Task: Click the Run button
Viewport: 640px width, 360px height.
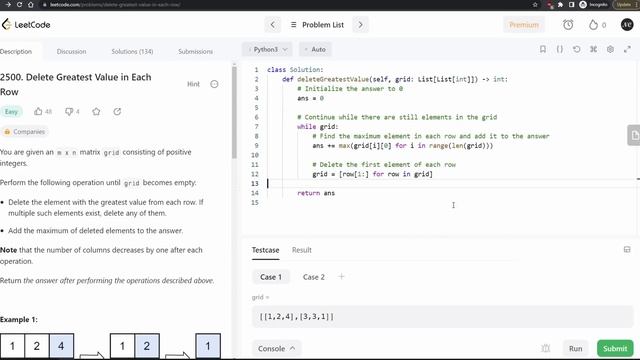Action: [x=576, y=349]
